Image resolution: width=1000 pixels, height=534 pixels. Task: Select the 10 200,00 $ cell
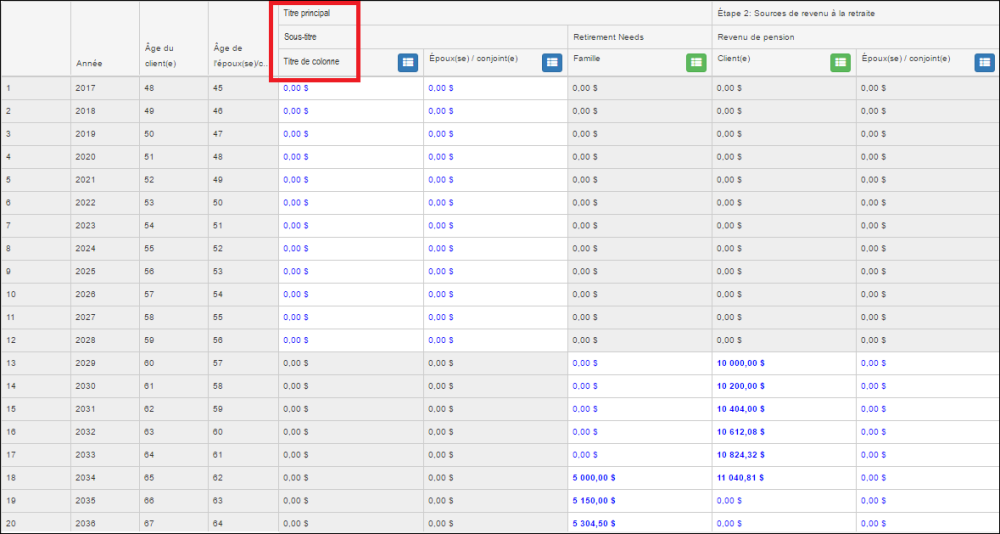click(x=784, y=386)
